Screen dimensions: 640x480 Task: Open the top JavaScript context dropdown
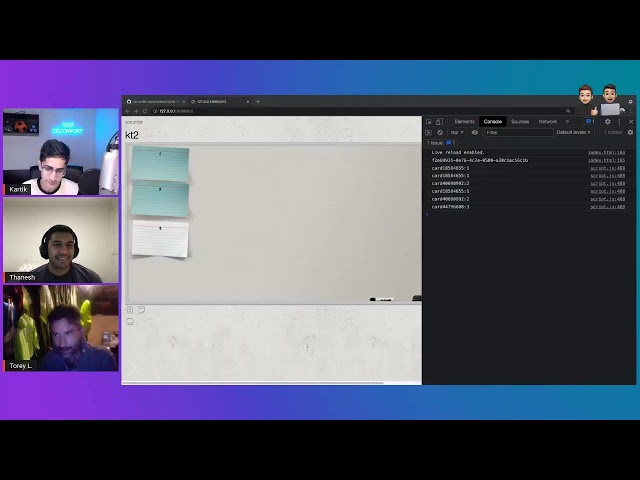[x=457, y=133]
